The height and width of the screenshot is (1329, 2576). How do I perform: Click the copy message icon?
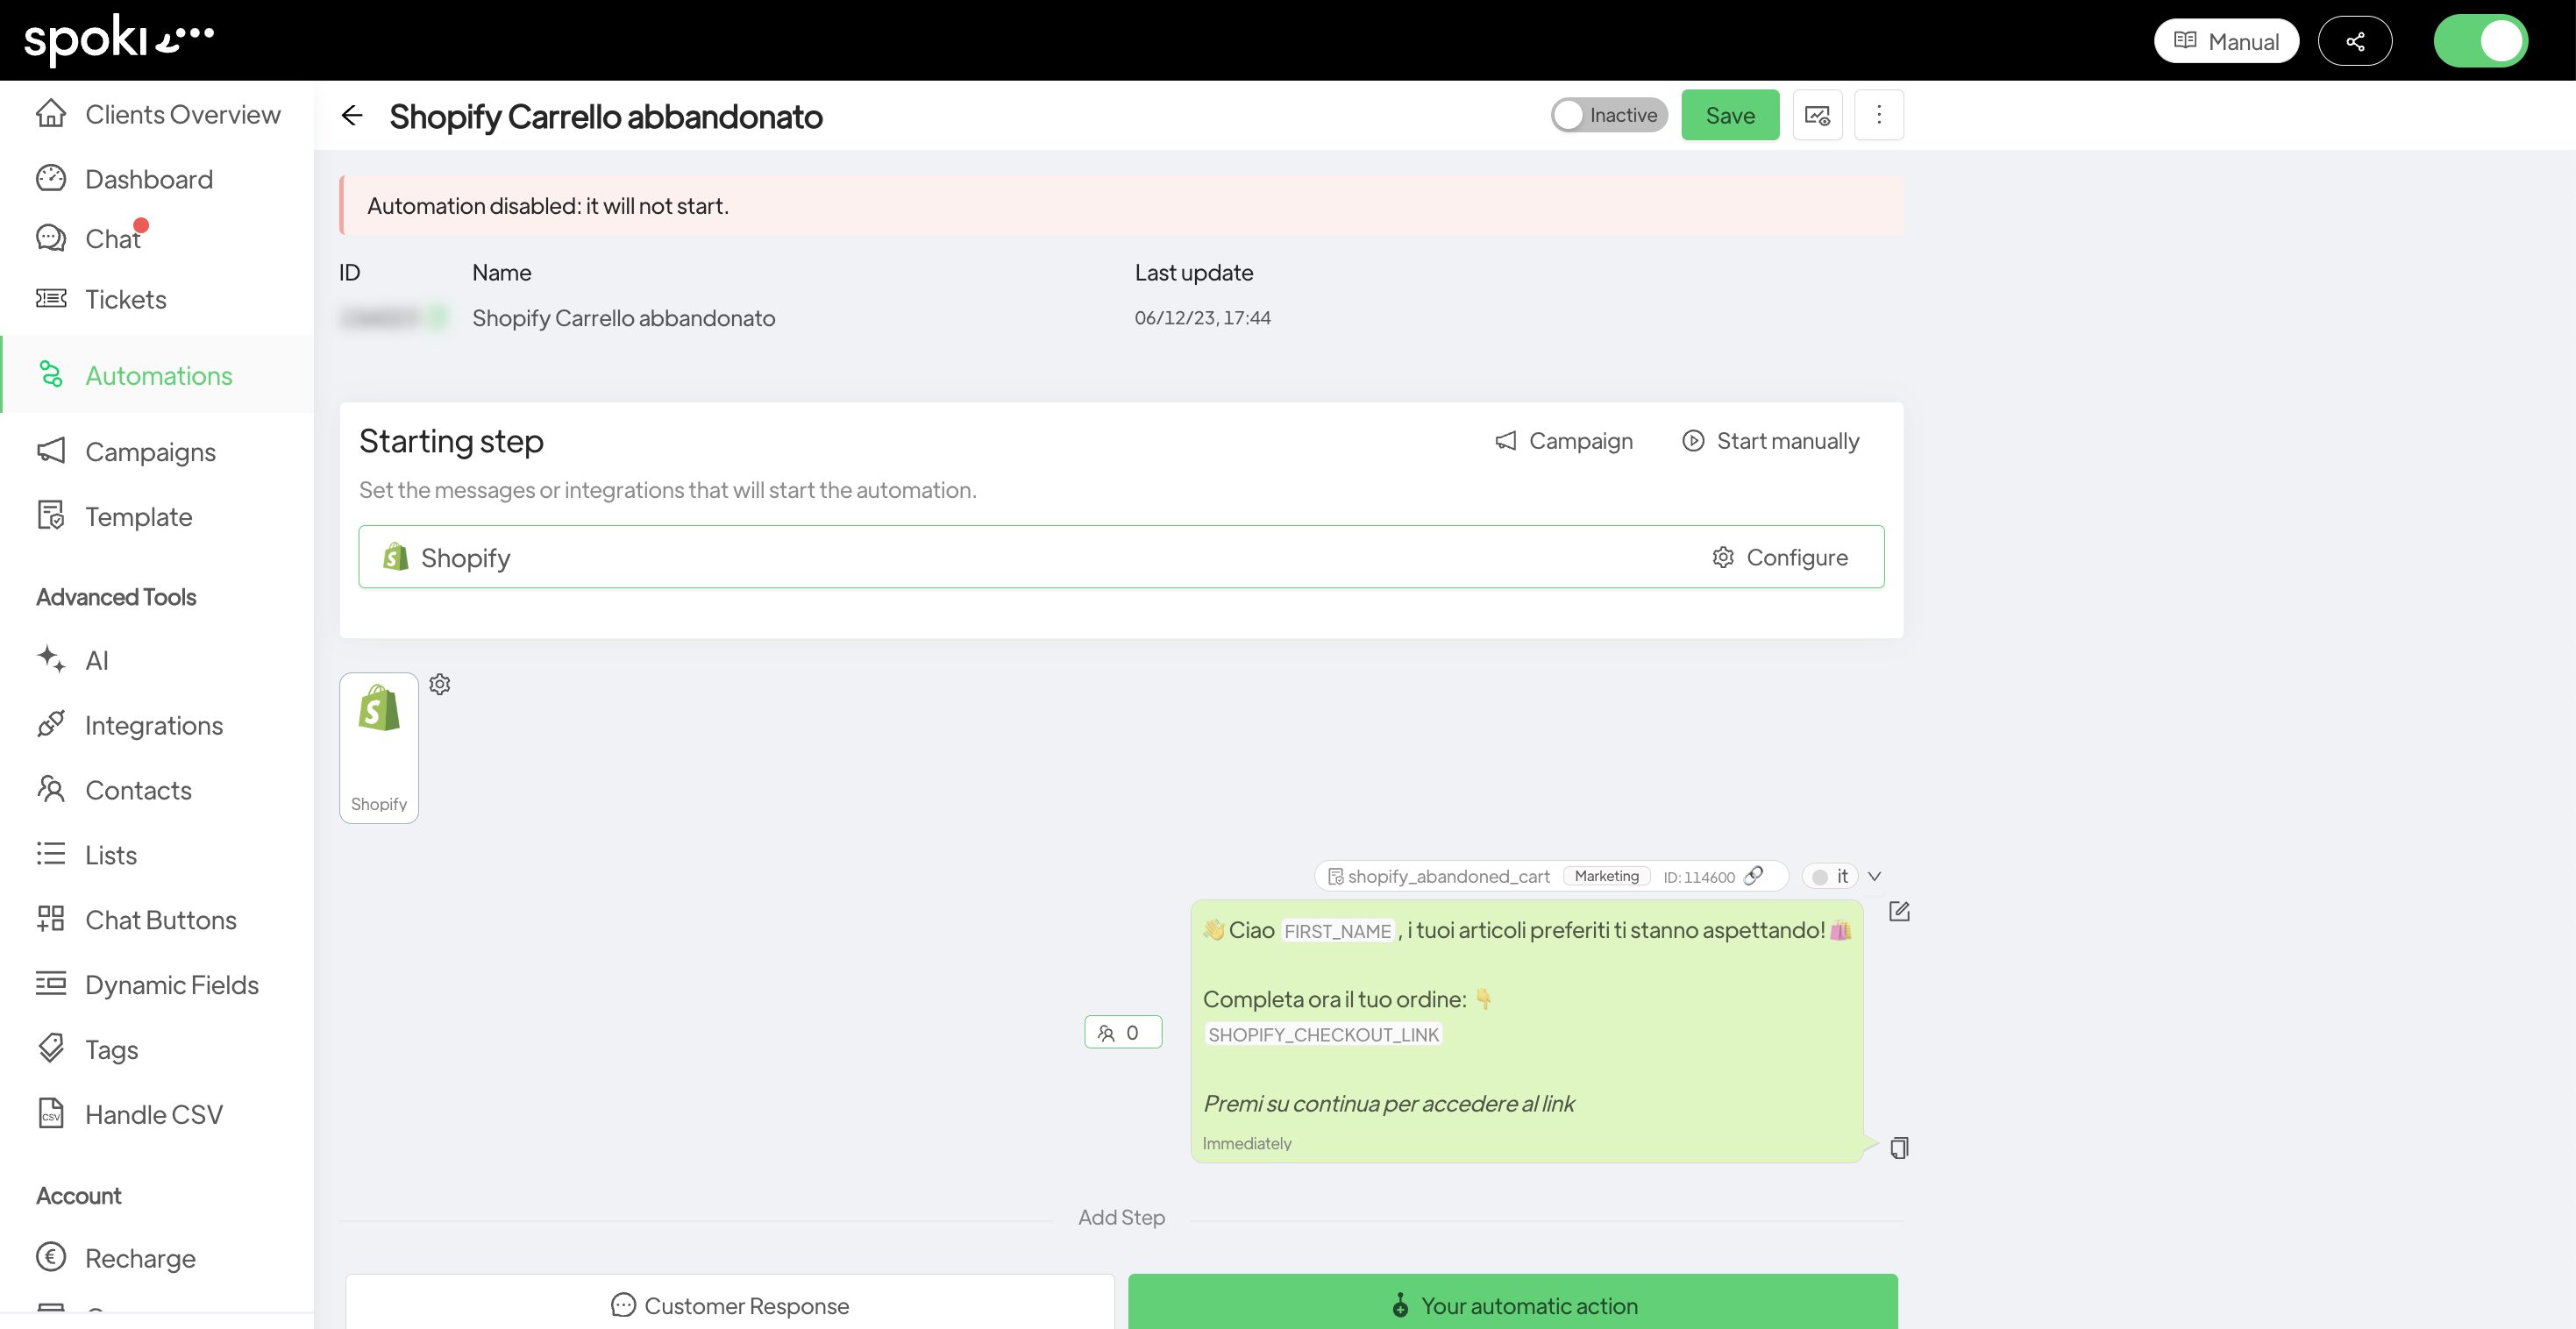pos(1899,1147)
